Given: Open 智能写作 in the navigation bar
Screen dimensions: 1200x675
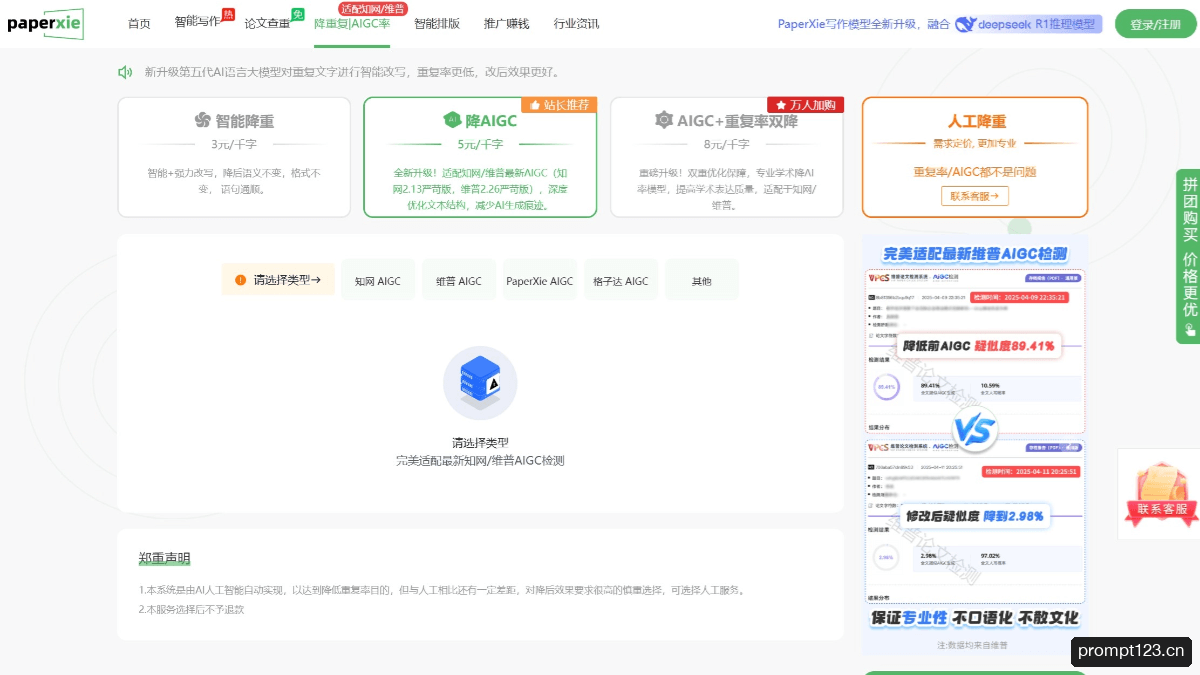Looking at the screenshot, I should pyautogui.click(x=198, y=23).
